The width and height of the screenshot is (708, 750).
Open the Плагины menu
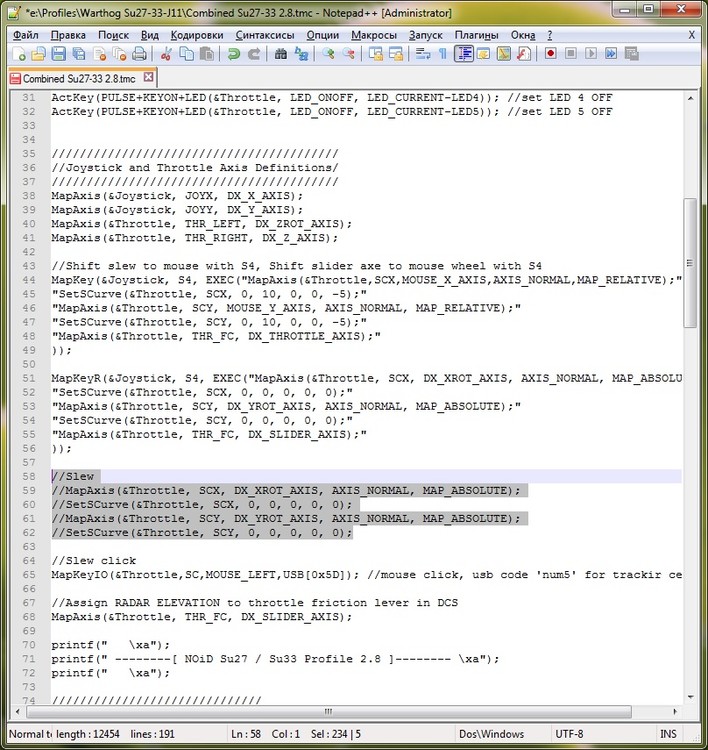point(476,35)
